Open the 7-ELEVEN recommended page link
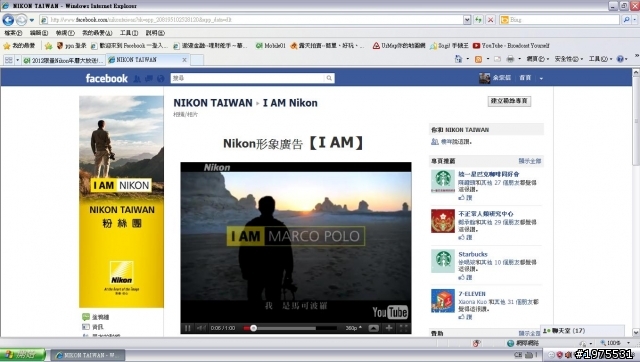This screenshot has width=640, height=362. [x=472, y=294]
